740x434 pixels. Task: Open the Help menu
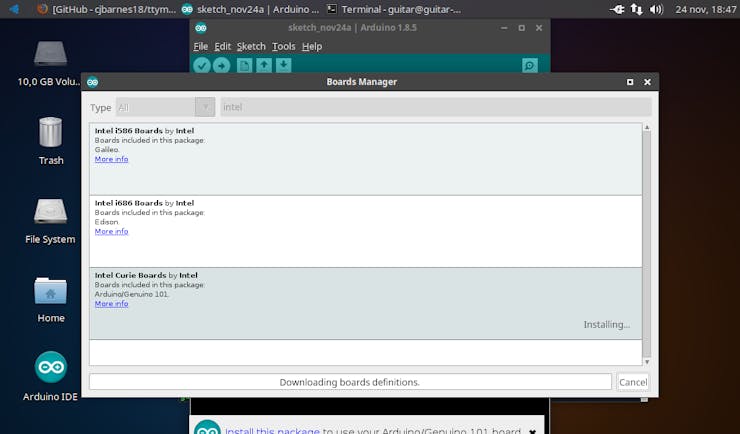pyautogui.click(x=312, y=46)
